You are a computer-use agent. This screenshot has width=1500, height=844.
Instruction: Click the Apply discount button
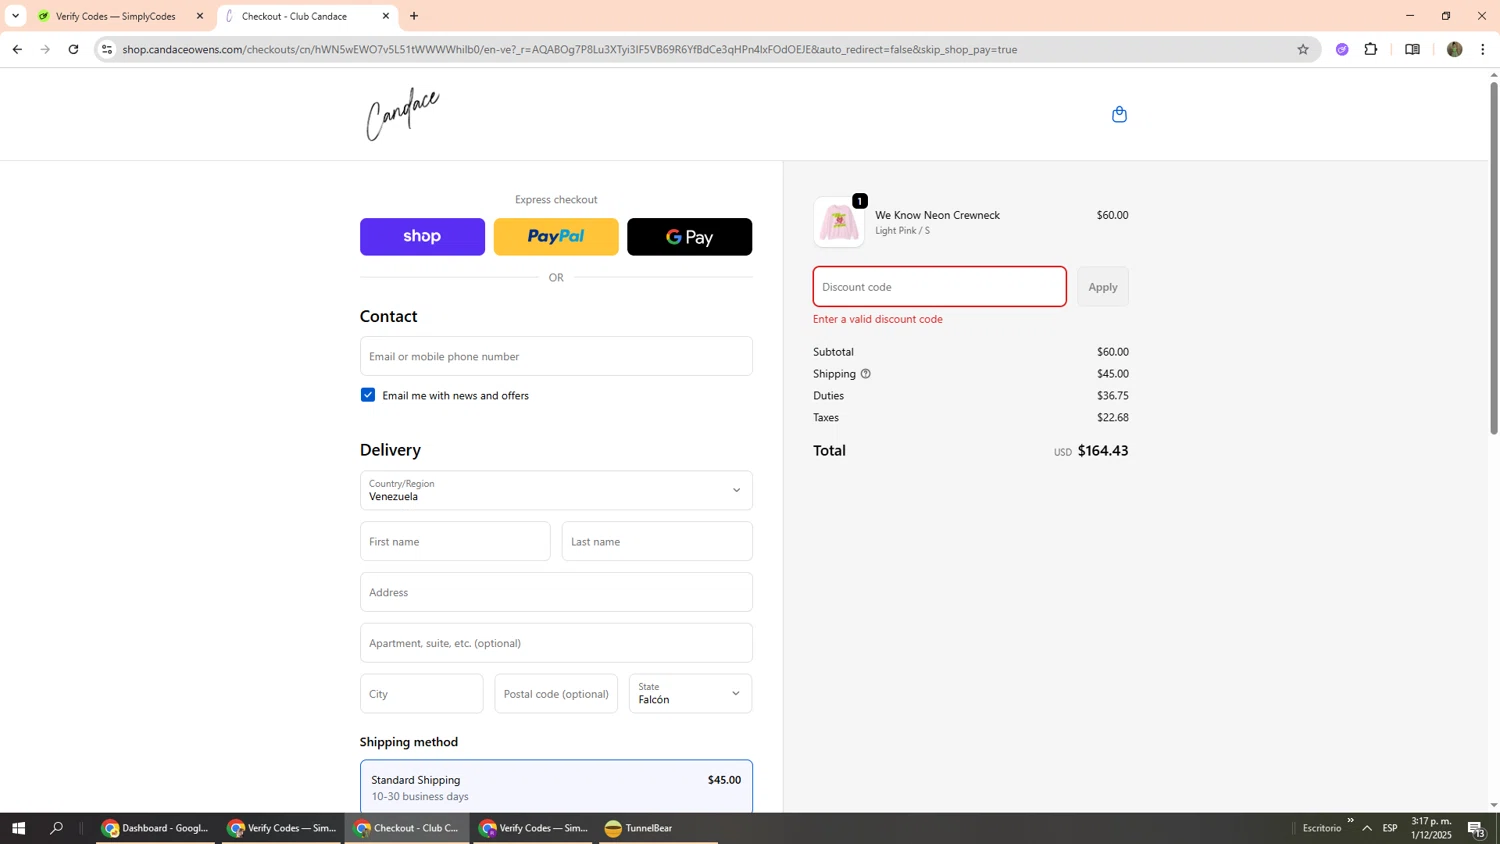point(1103,287)
